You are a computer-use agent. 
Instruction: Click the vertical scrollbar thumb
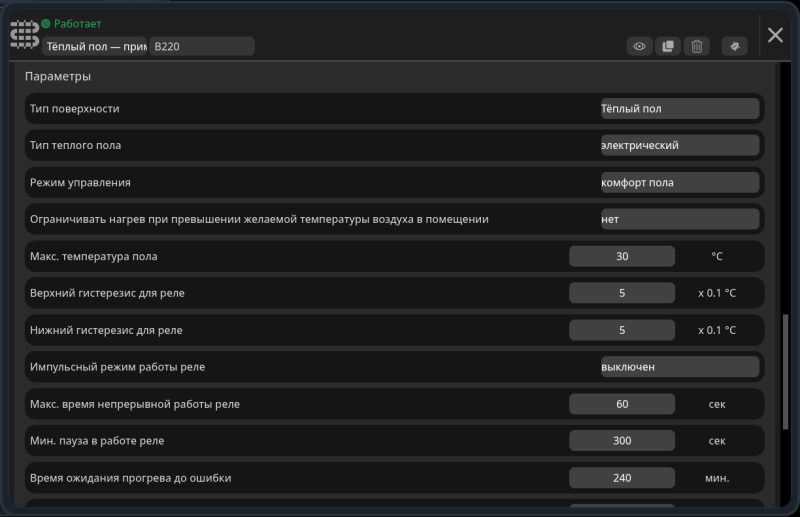(x=785, y=372)
